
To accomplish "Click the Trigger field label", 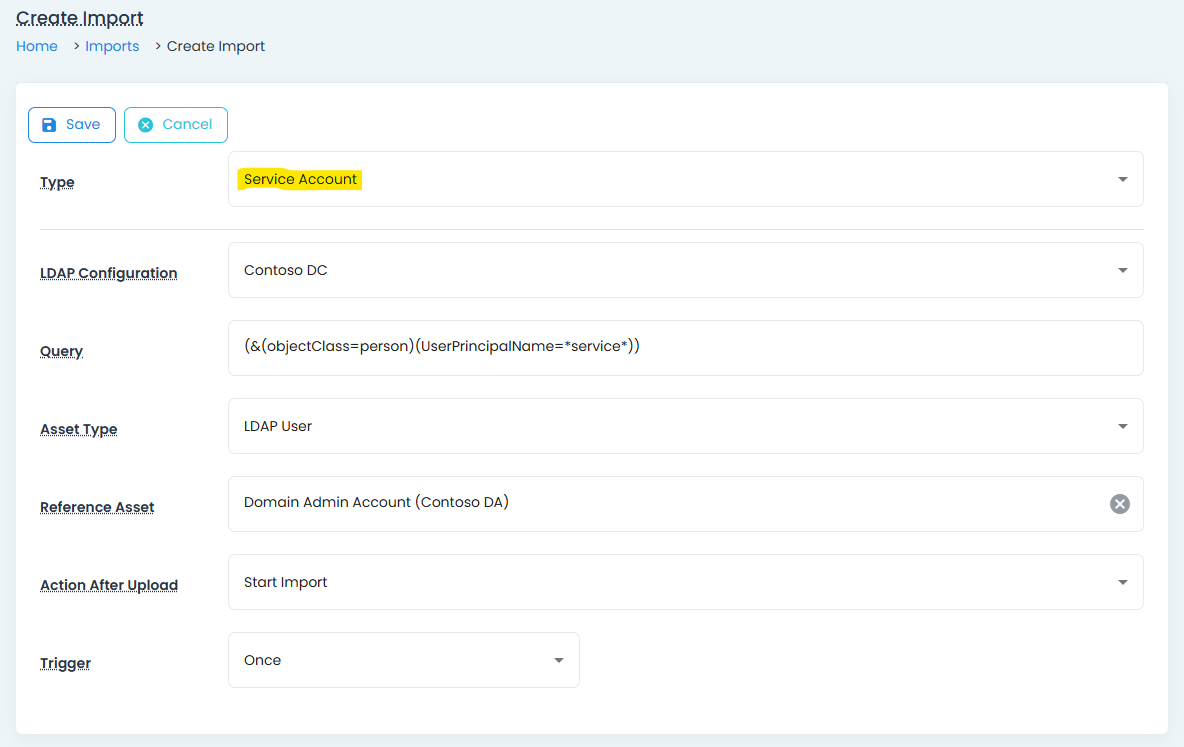I will tap(65, 663).
